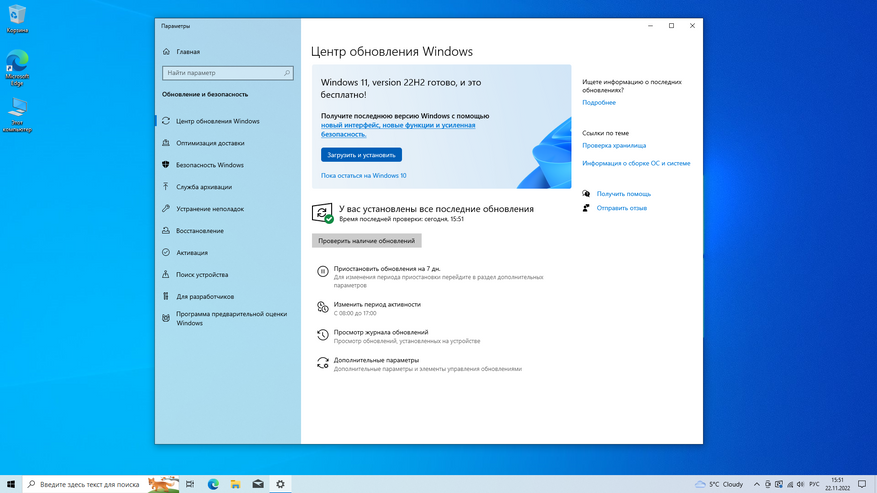Click Пока остаться на Windows 10 link
This screenshot has width=877, height=493.
364,175
